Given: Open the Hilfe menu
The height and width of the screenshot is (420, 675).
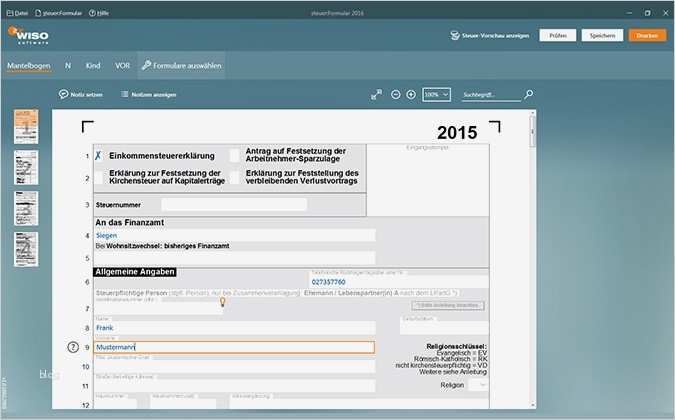Looking at the screenshot, I should point(99,13).
